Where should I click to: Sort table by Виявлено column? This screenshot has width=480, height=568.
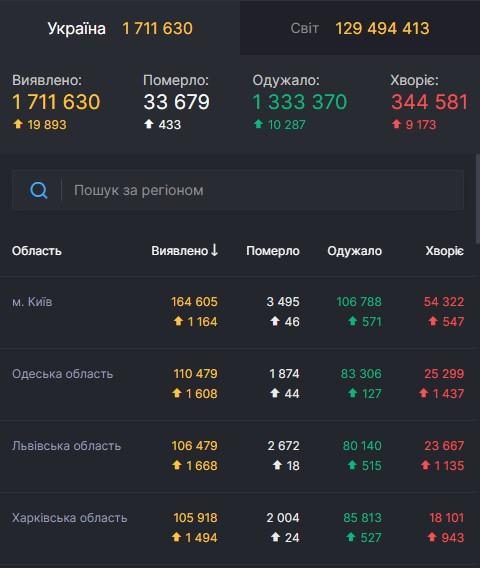pos(184,251)
